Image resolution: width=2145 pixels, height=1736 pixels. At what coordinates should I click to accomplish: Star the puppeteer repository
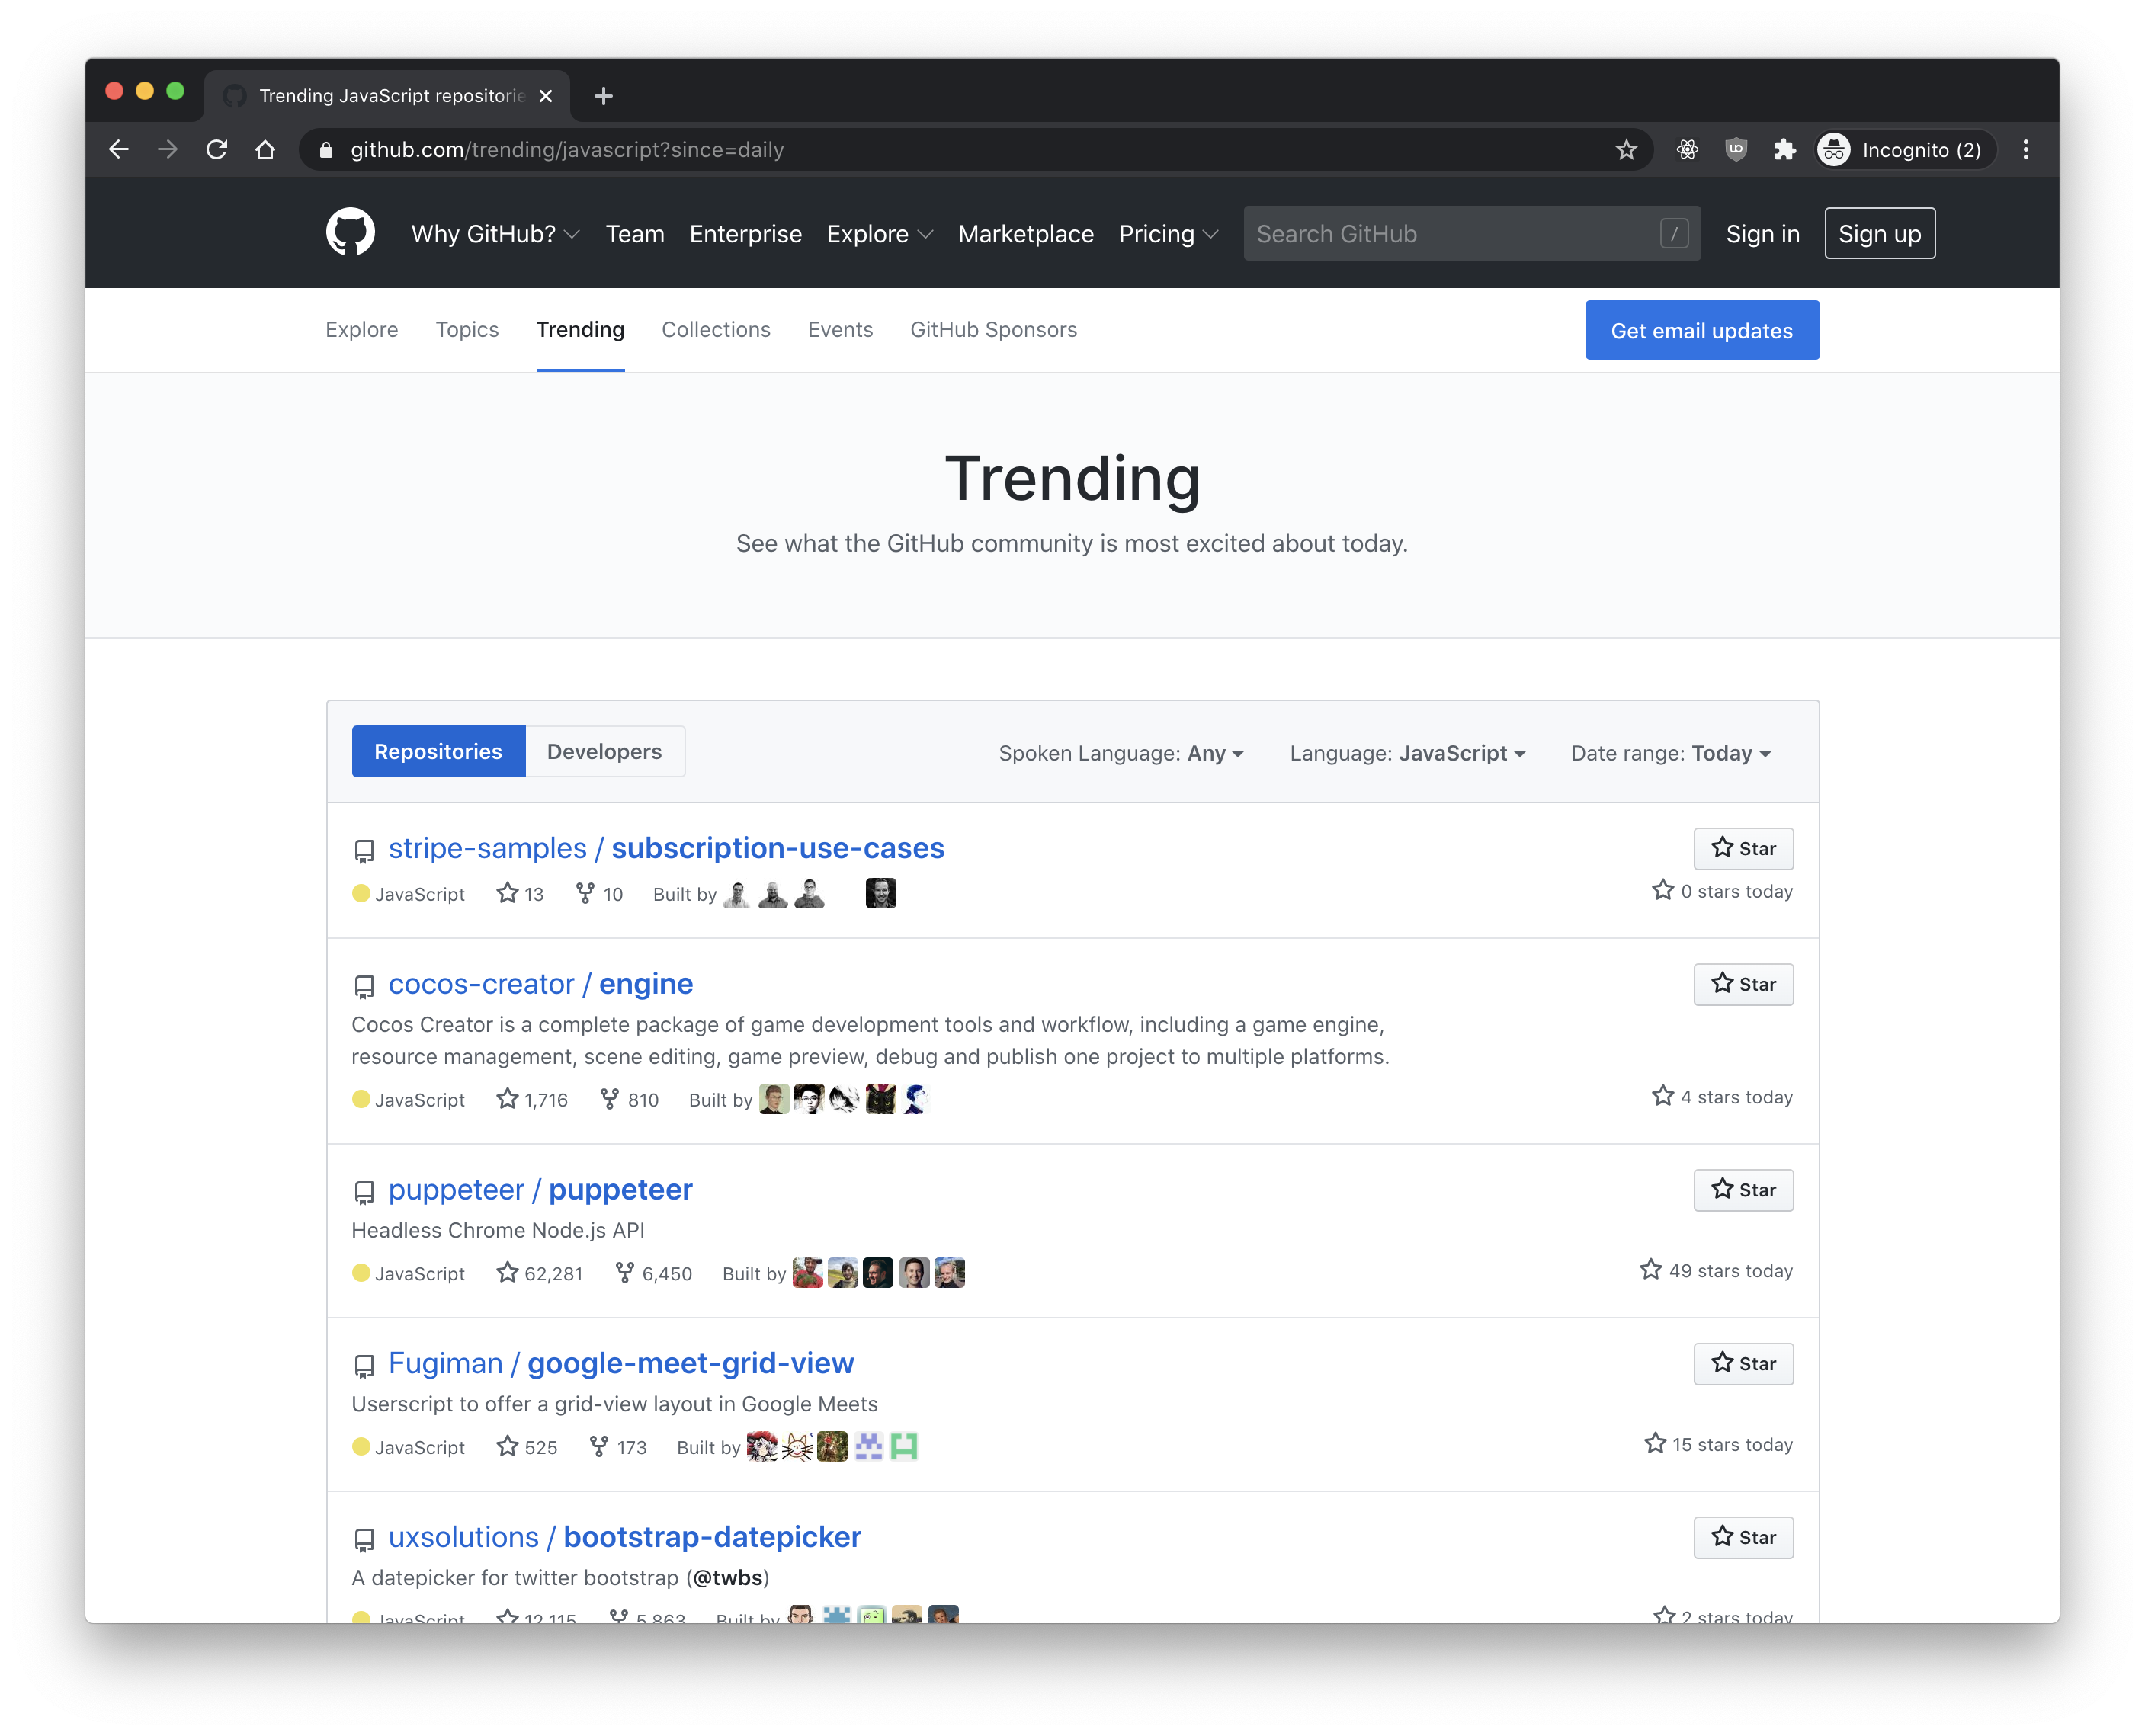click(1743, 1190)
